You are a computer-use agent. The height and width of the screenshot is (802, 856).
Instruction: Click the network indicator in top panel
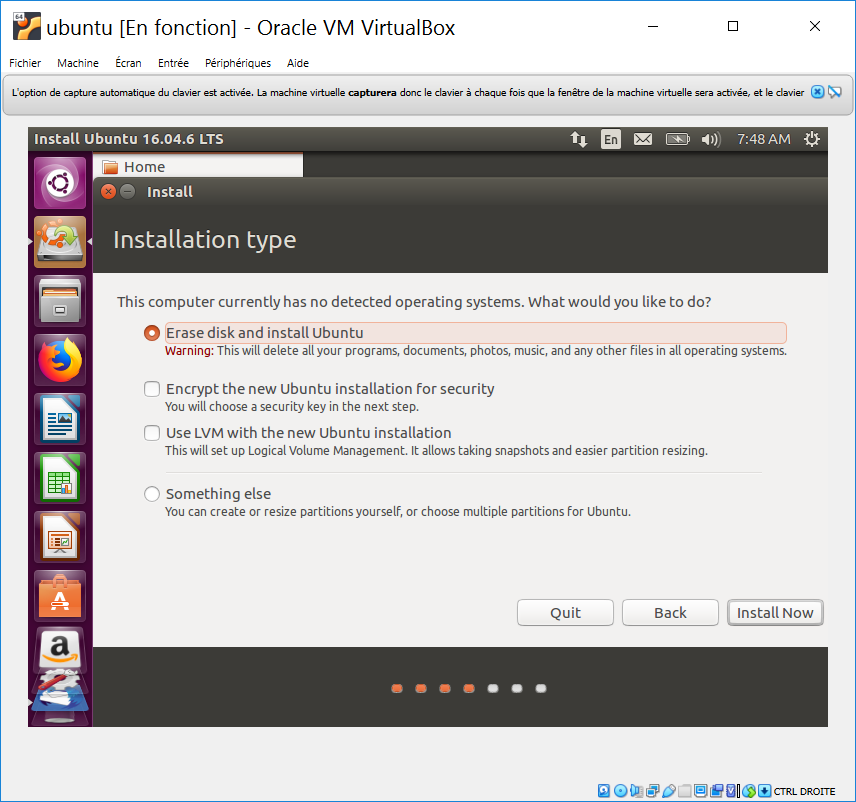[579, 139]
